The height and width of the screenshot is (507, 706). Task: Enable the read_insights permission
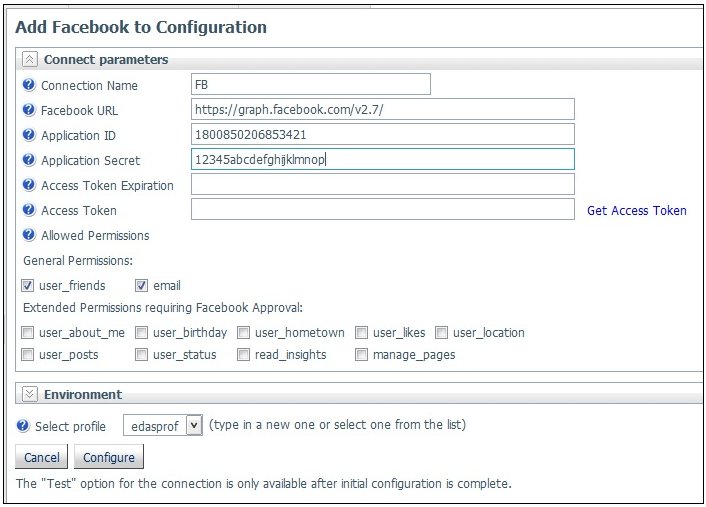pos(243,355)
